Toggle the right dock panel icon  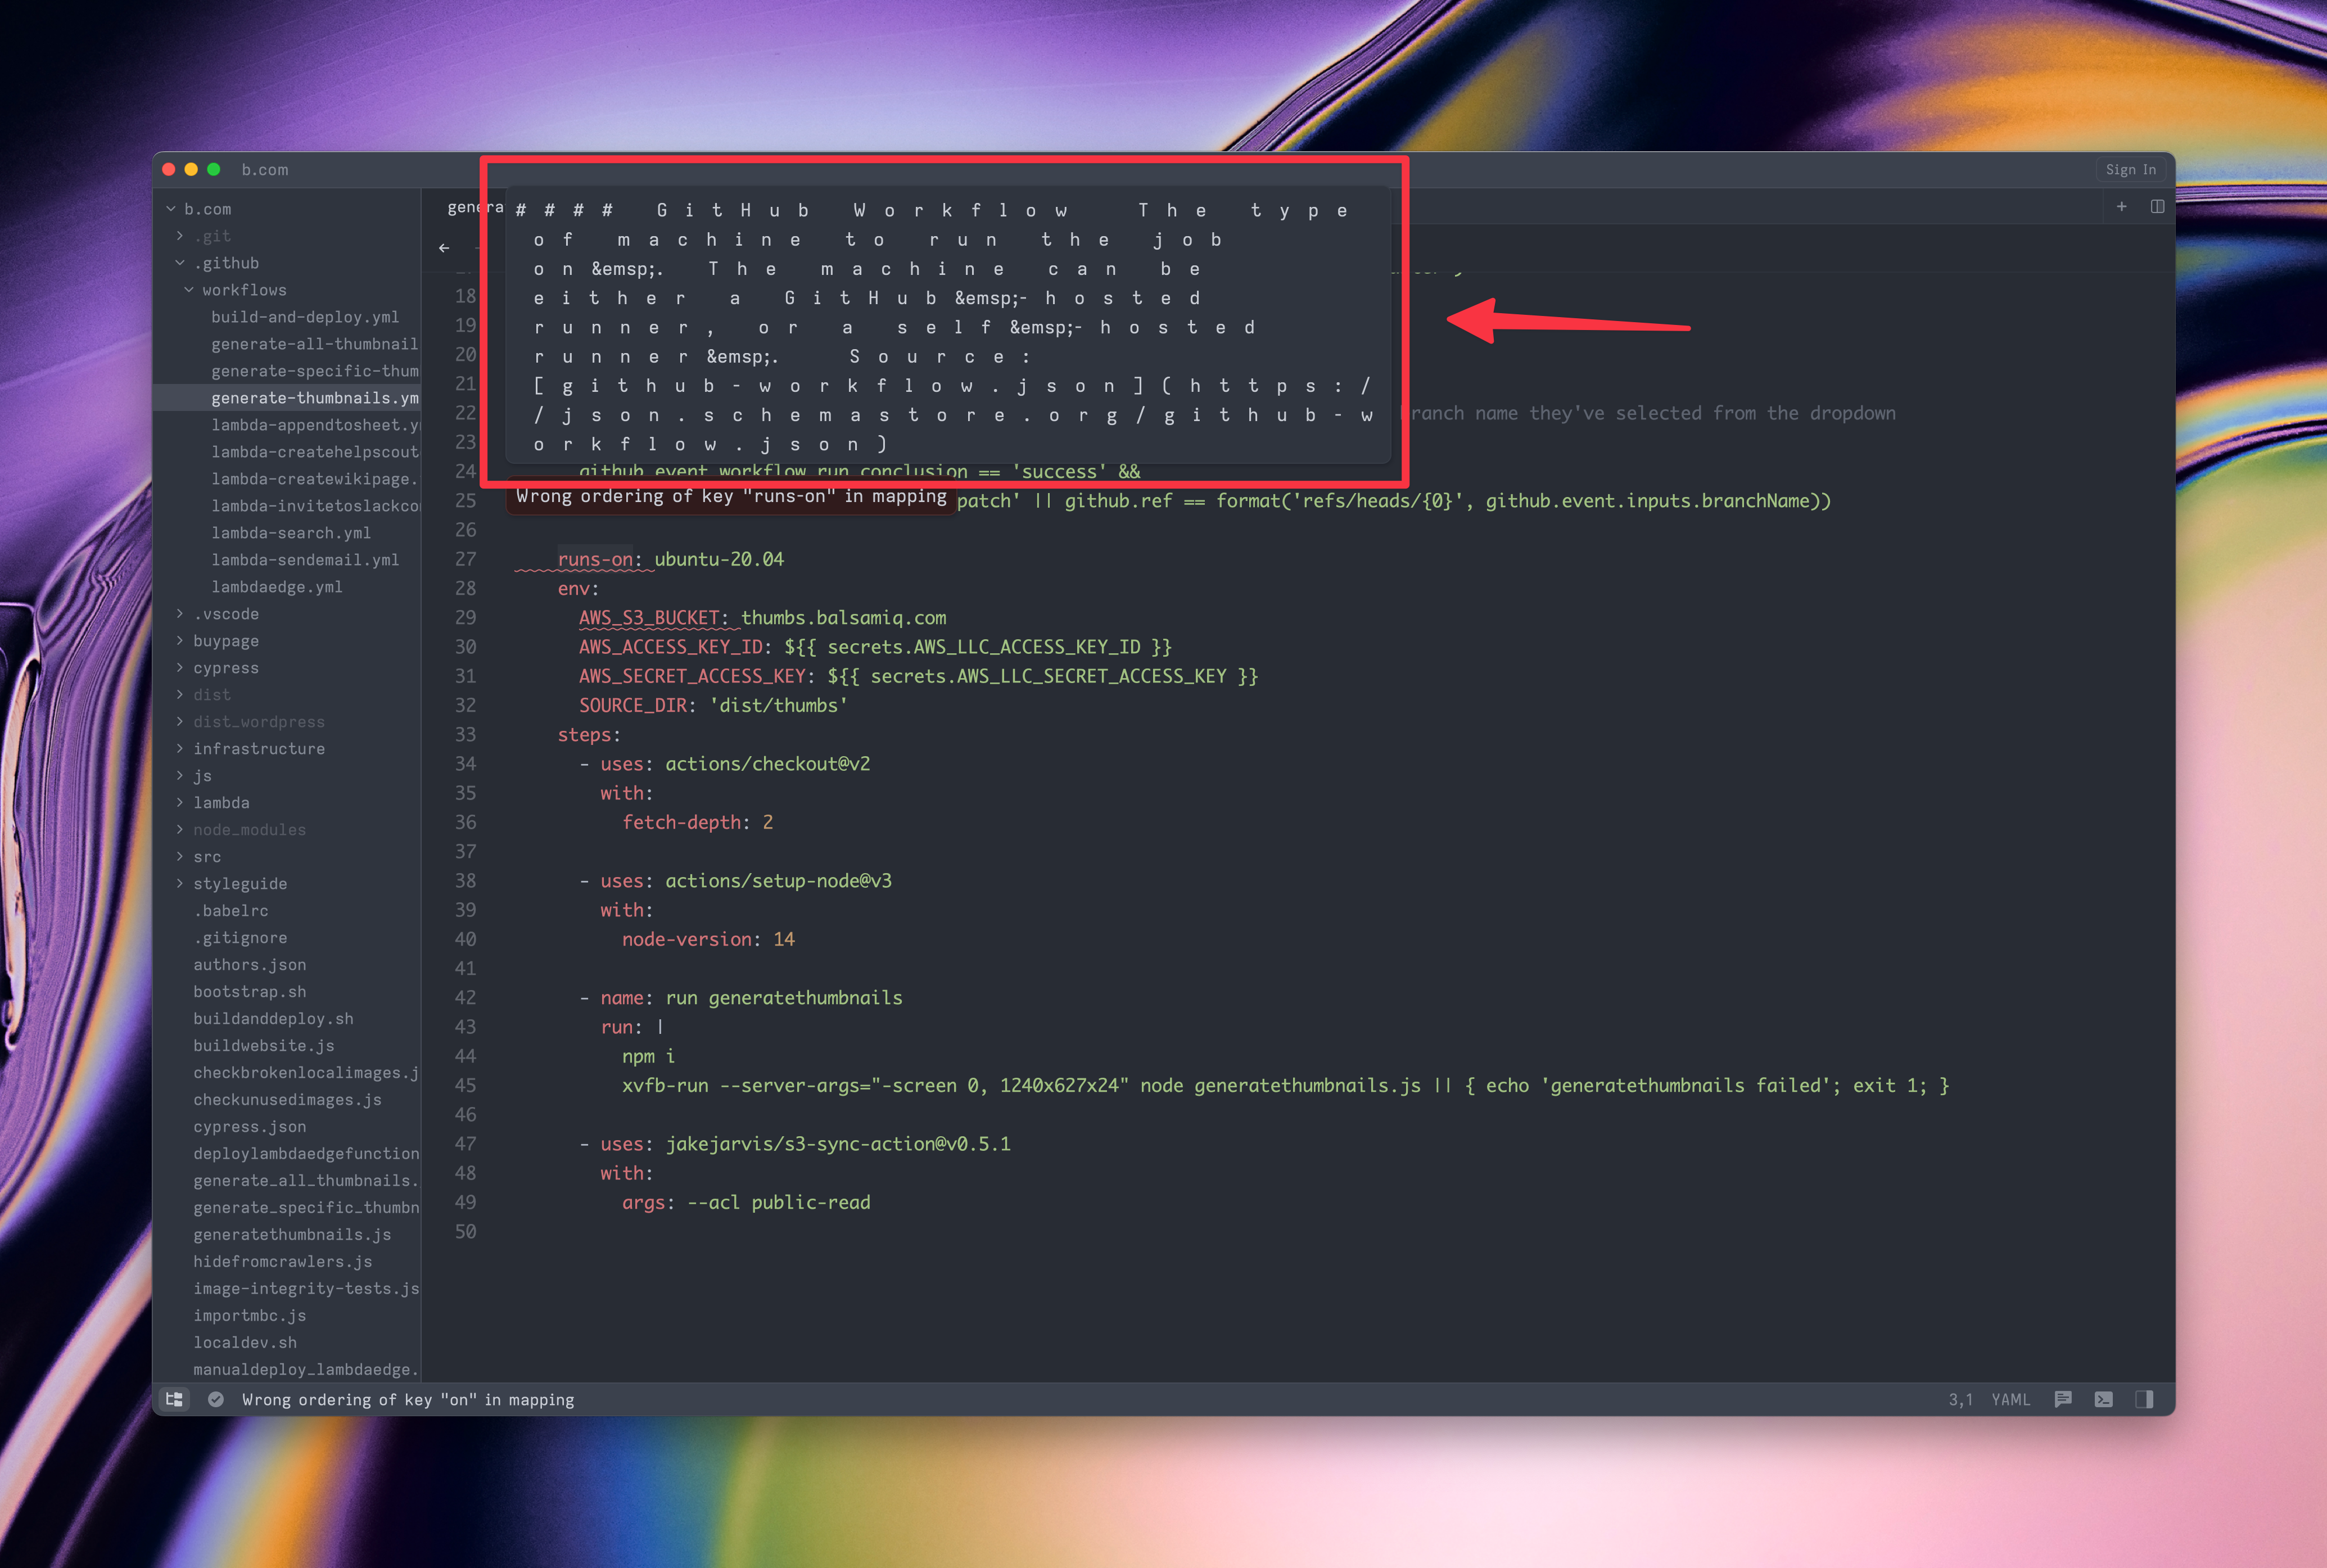(x=2144, y=1399)
